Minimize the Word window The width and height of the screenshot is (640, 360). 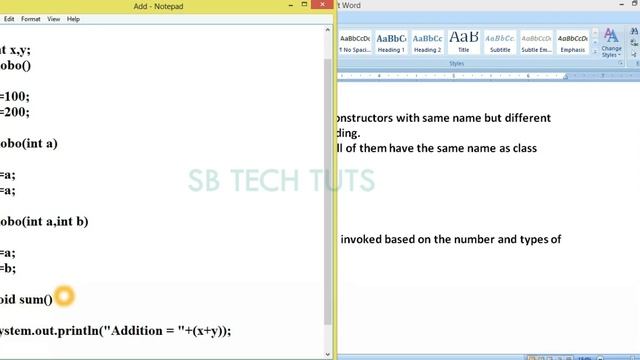pyautogui.click(x=622, y=4)
